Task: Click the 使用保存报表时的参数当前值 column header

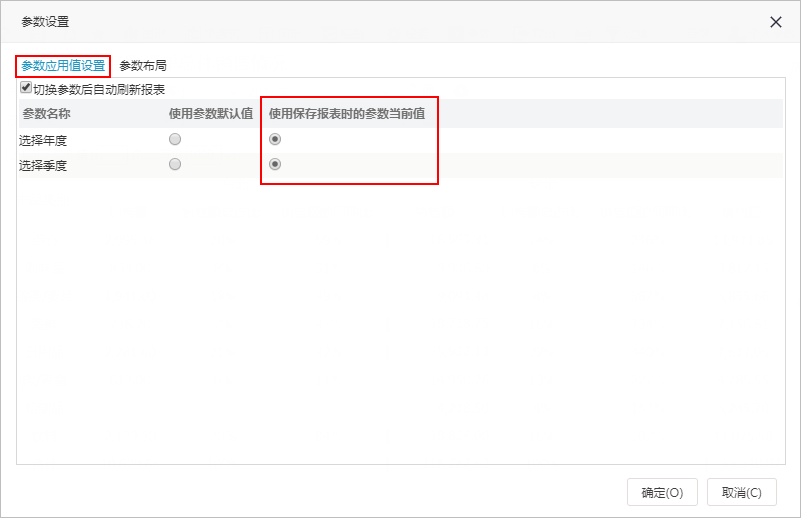Action: (347, 113)
